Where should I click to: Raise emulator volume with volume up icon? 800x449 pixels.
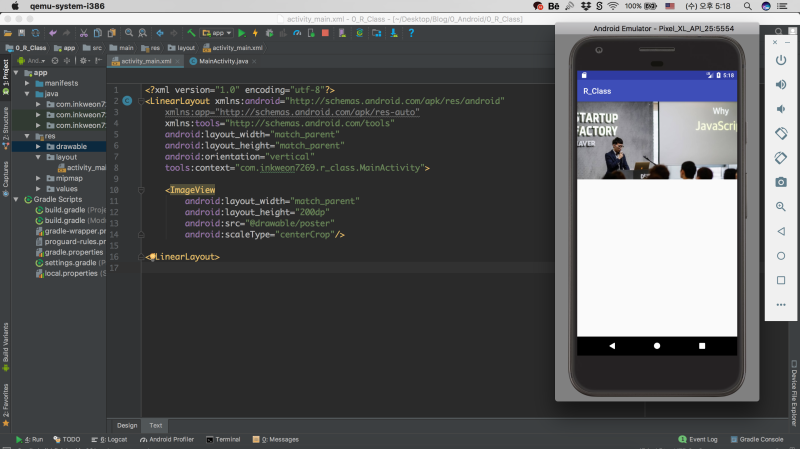coord(781,85)
